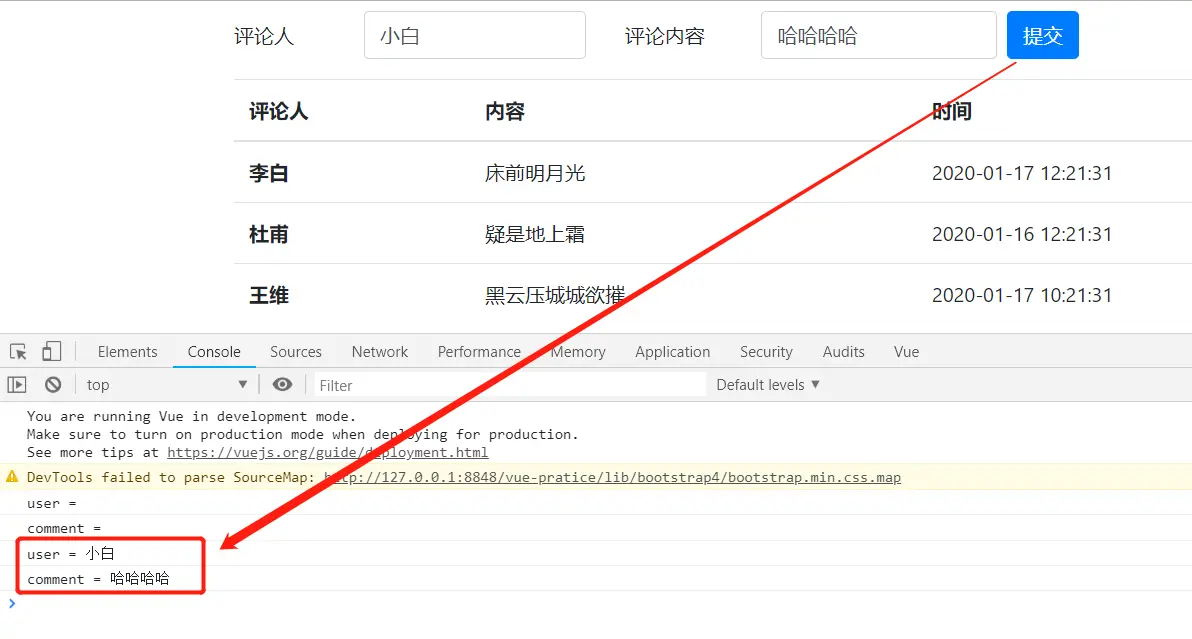Focus the 评论内容 input containing 哈哈哈哈
The width and height of the screenshot is (1192, 639).
click(x=878, y=35)
